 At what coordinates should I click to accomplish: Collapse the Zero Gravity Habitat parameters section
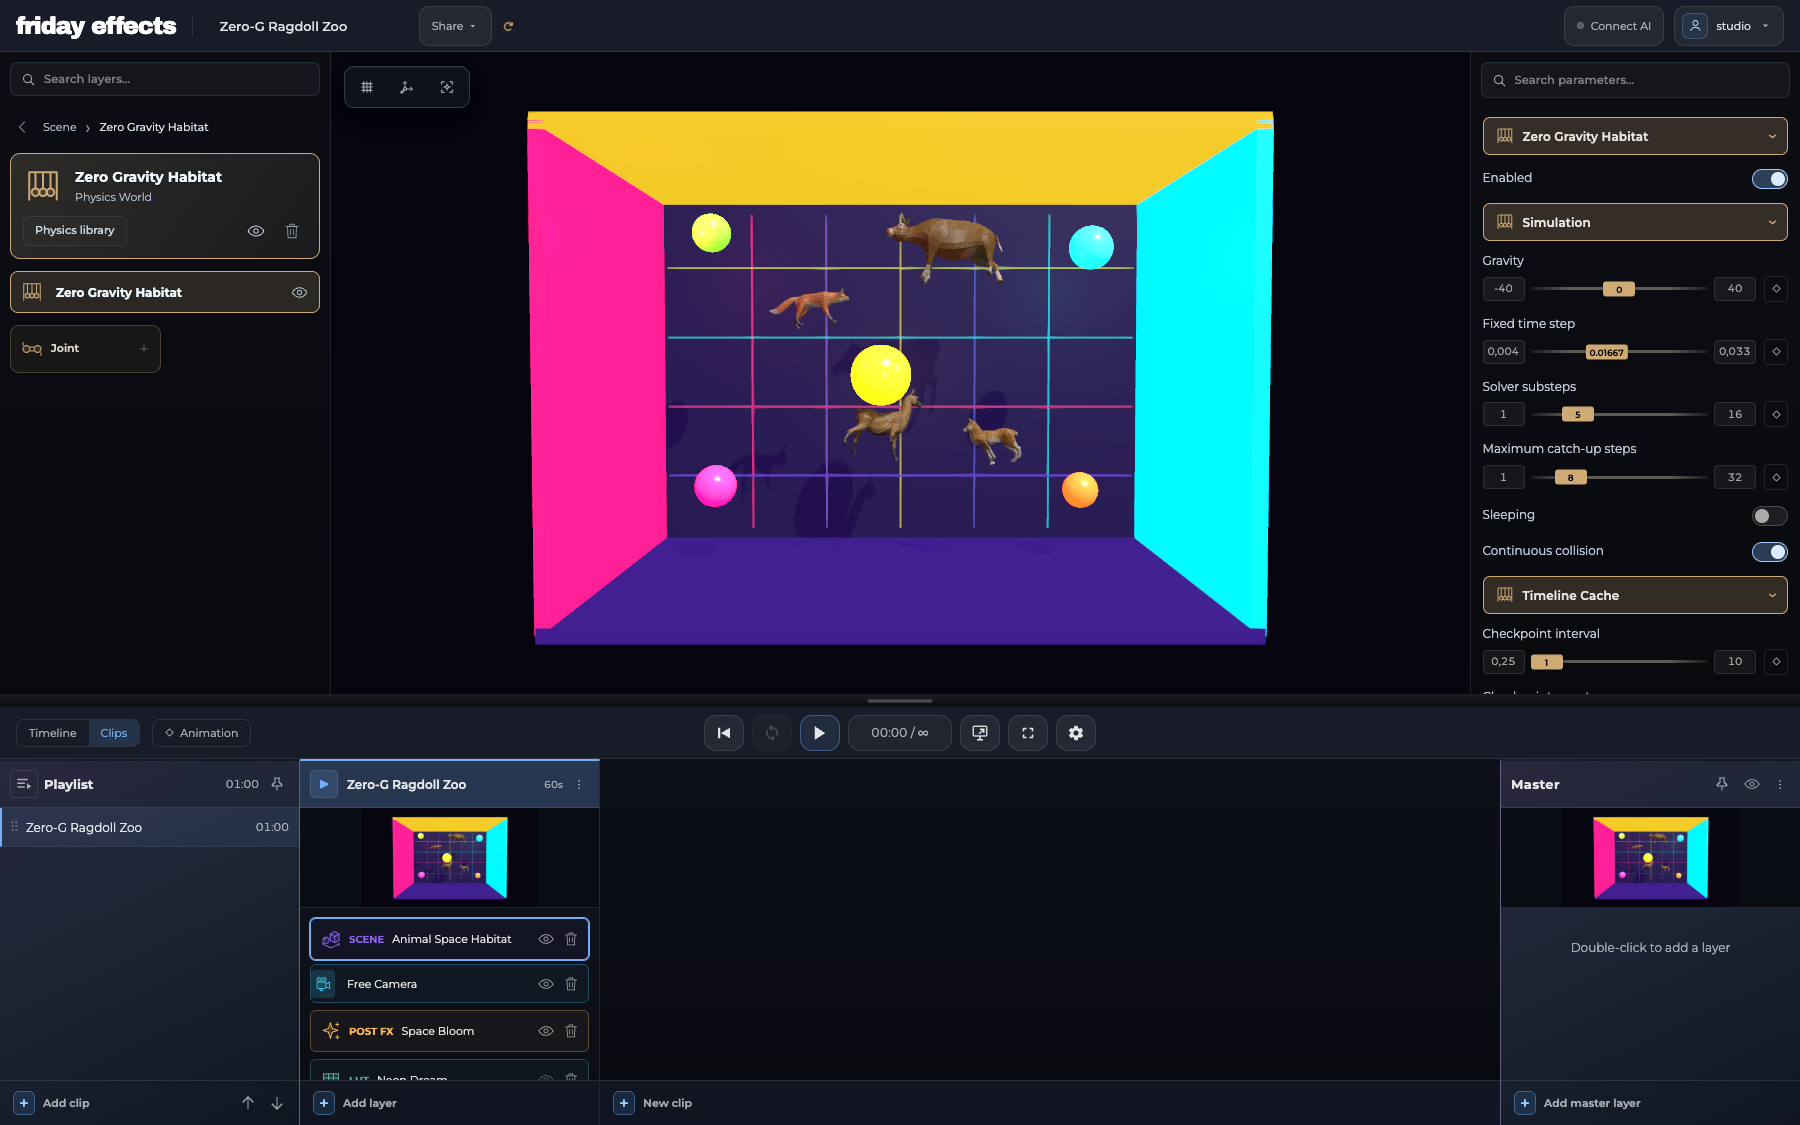pyautogui.click(x=1635, y=136)
